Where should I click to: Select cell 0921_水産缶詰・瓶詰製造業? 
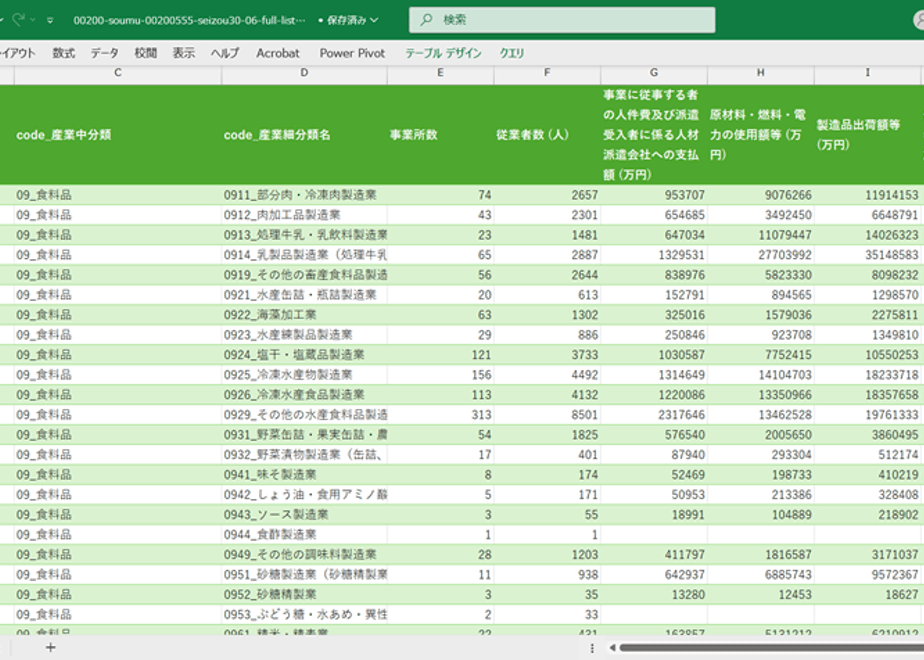point(304,295)
